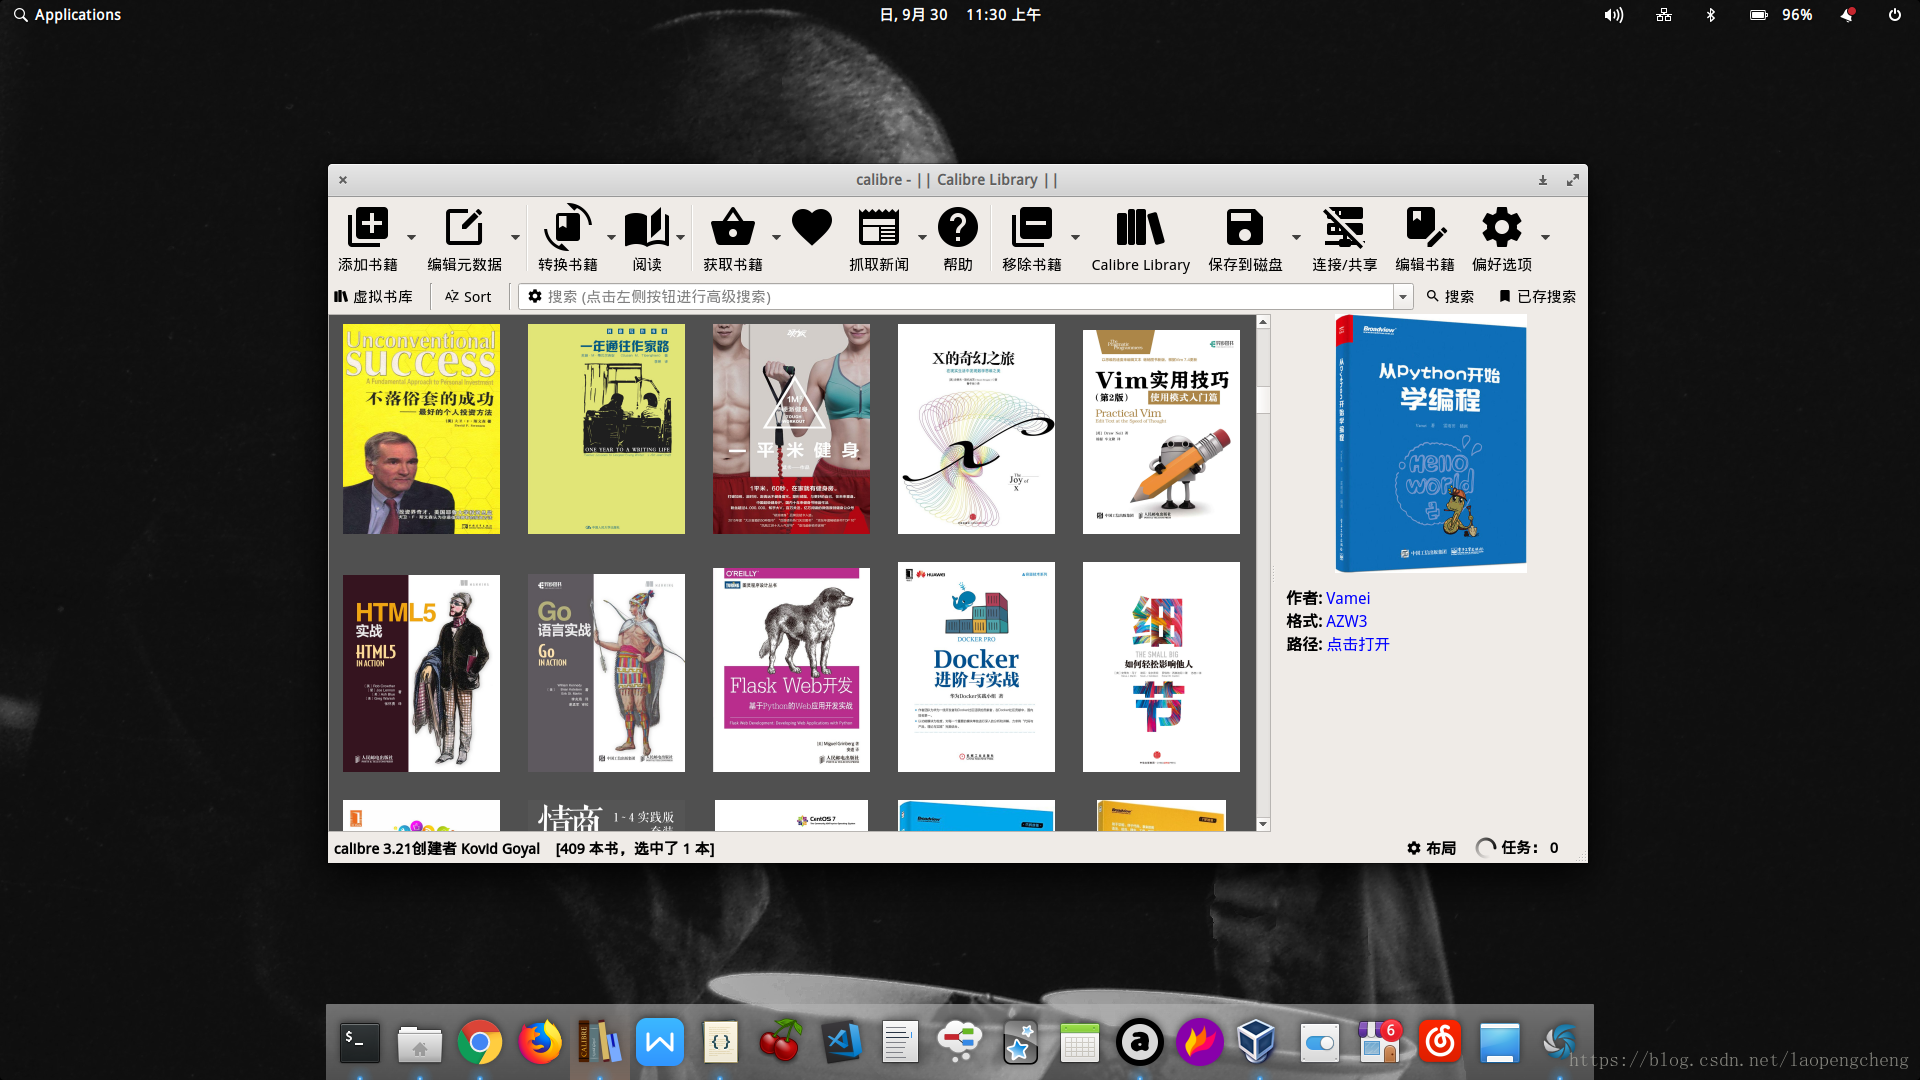The height and width of the screenshot is (1080, 1920).
Task: Click the volume icon in system tray
Action: (1613, 15)
